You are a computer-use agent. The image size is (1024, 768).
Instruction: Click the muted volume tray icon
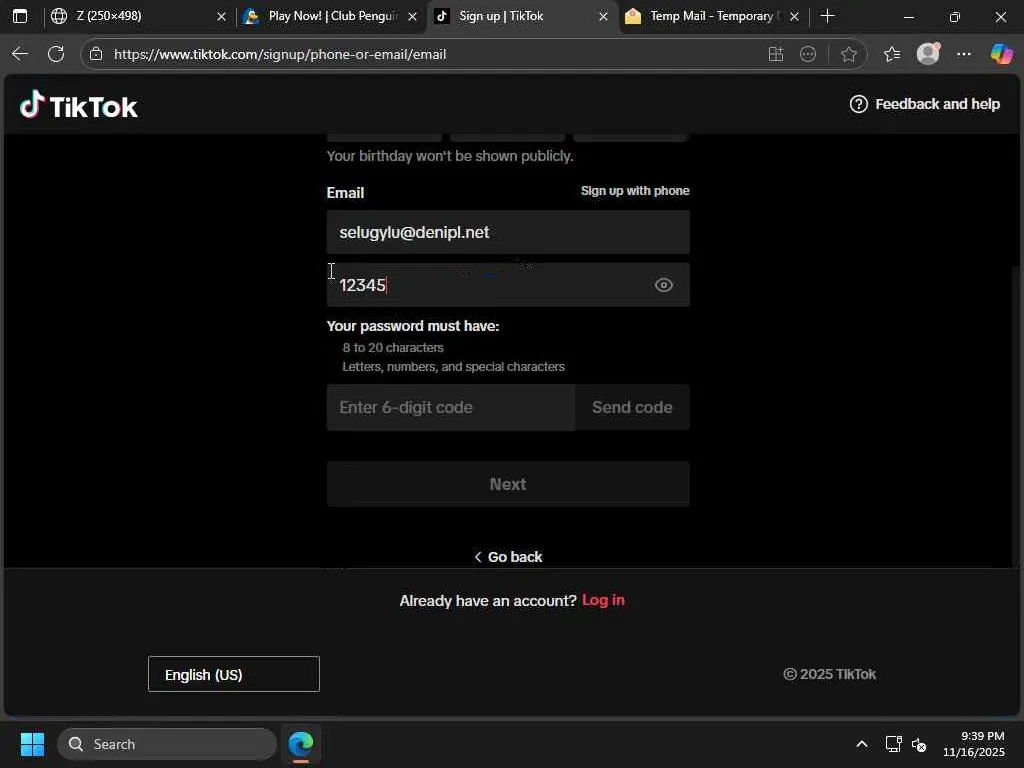pos(919,744)
